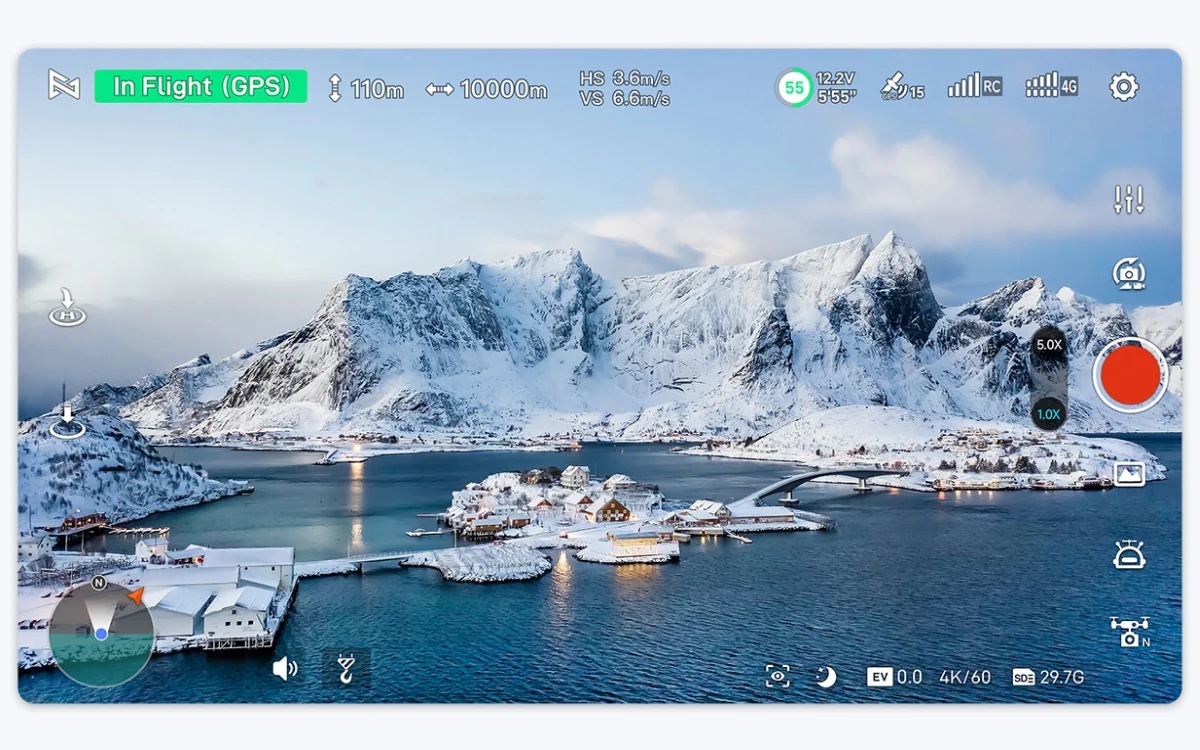The height and width of the screenshot is (750, 1200).
Task: Switch photo/video camera mode icon
Action: (1129, 273)
